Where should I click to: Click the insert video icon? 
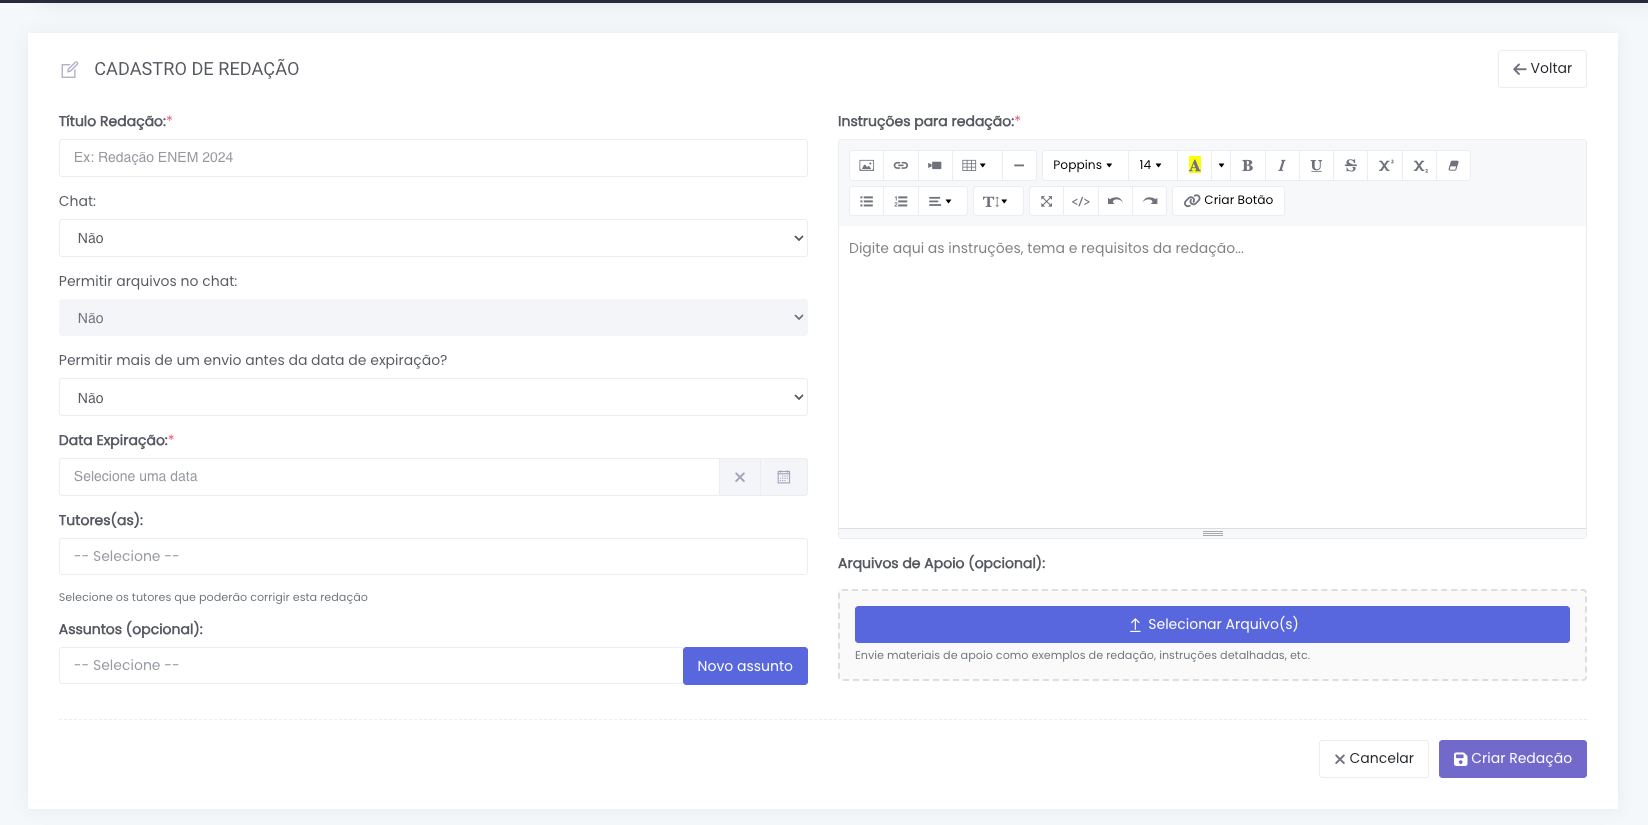coord(935,166)
